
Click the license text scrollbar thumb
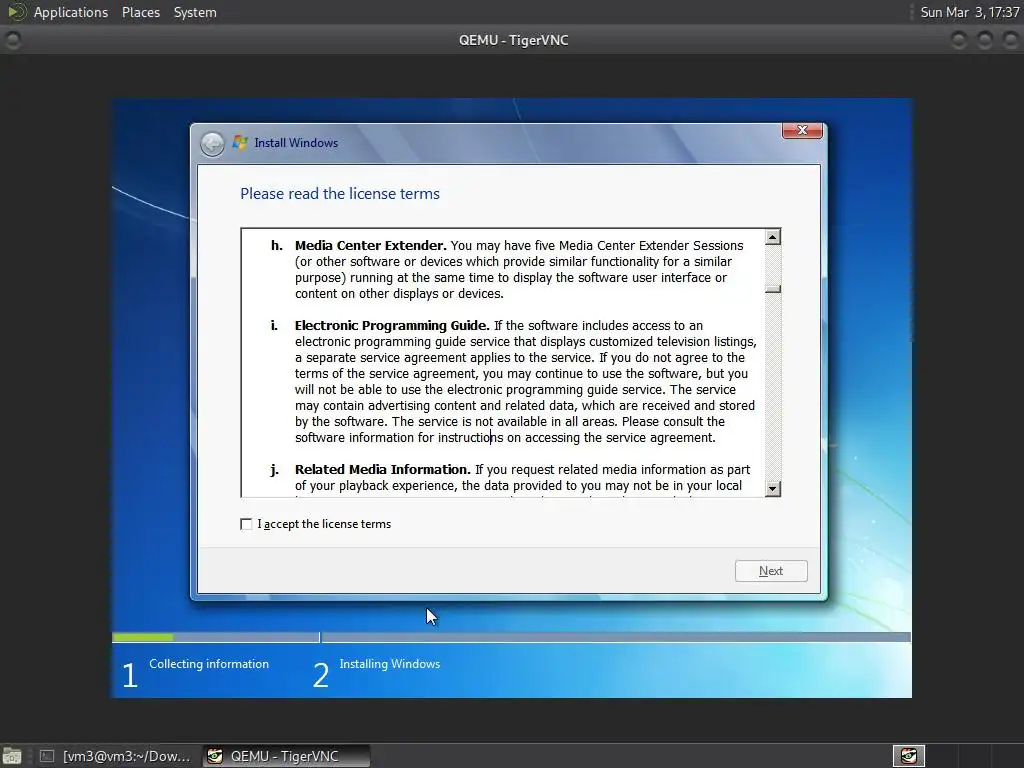coord(773,289)
